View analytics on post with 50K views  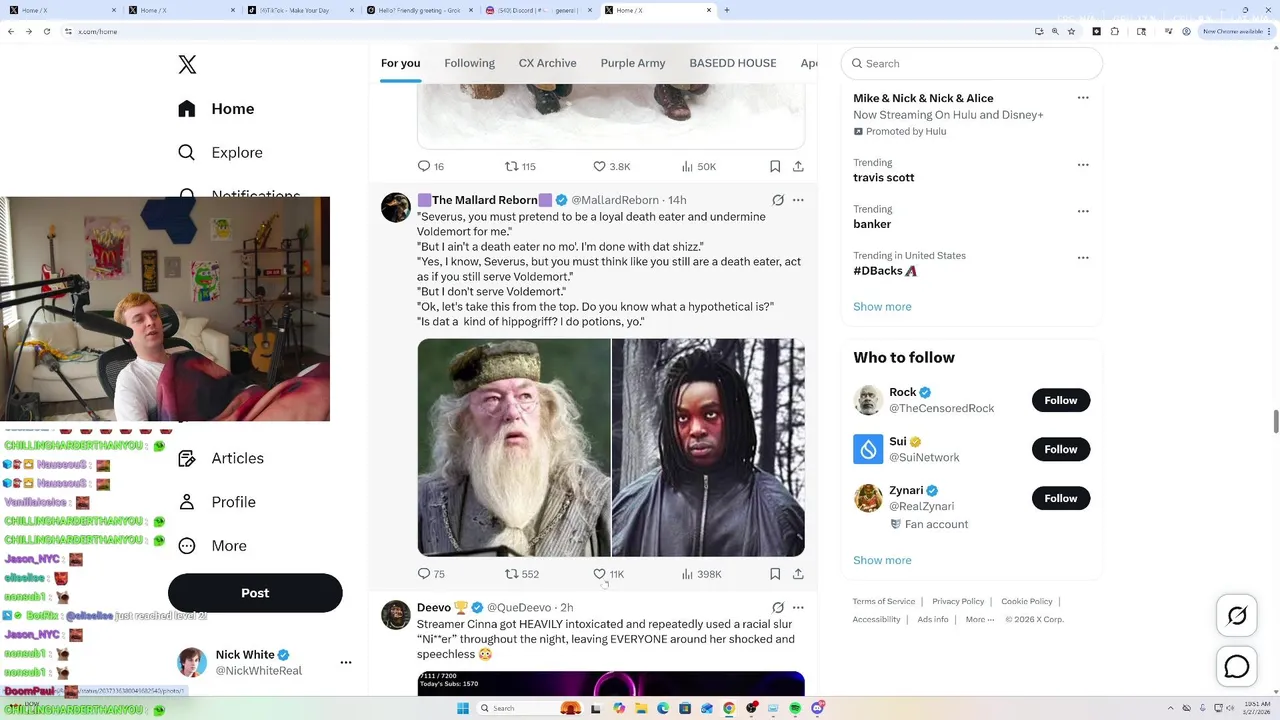[x=687, y=166]
